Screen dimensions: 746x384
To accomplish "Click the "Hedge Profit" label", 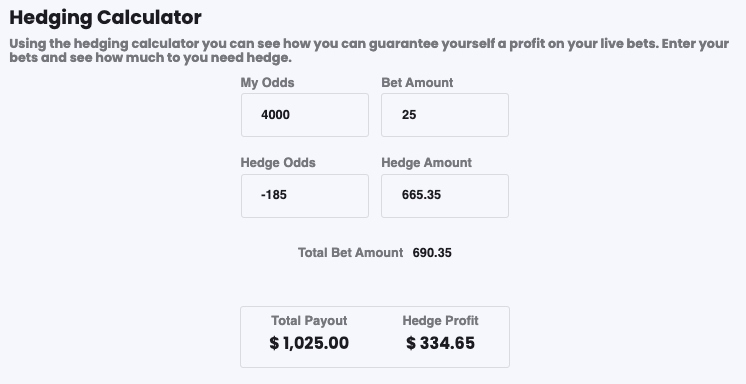I will (441, 321).
